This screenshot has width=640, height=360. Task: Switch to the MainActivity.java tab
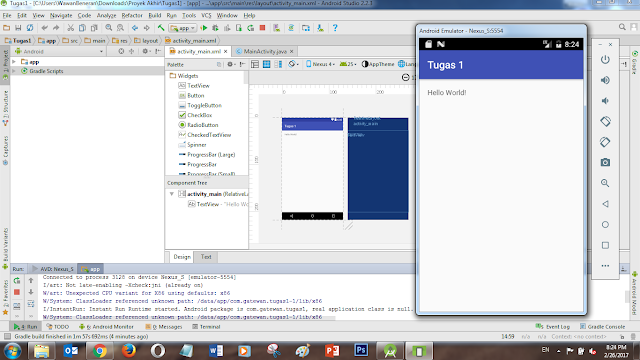pyautogui.click(x=264, y=51)
